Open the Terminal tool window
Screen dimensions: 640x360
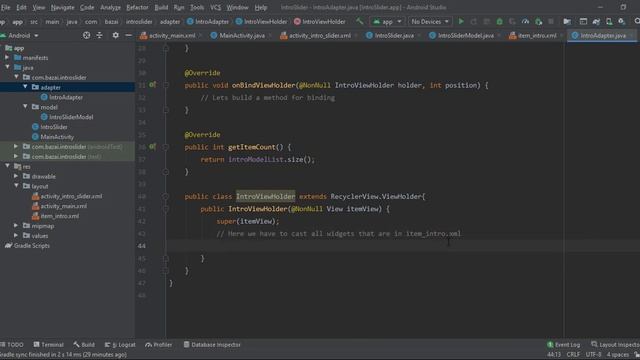point(49,344)
